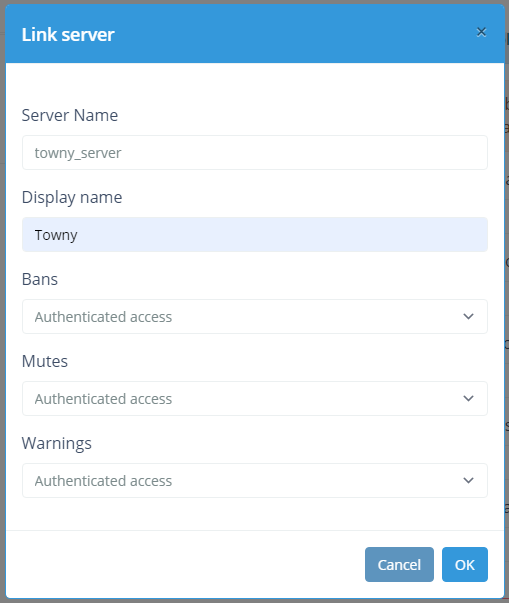The image size is (509, 603).
Task: Dismiss the dialog with Cancel
Action: pyautogui.click(x=399, y=565)
